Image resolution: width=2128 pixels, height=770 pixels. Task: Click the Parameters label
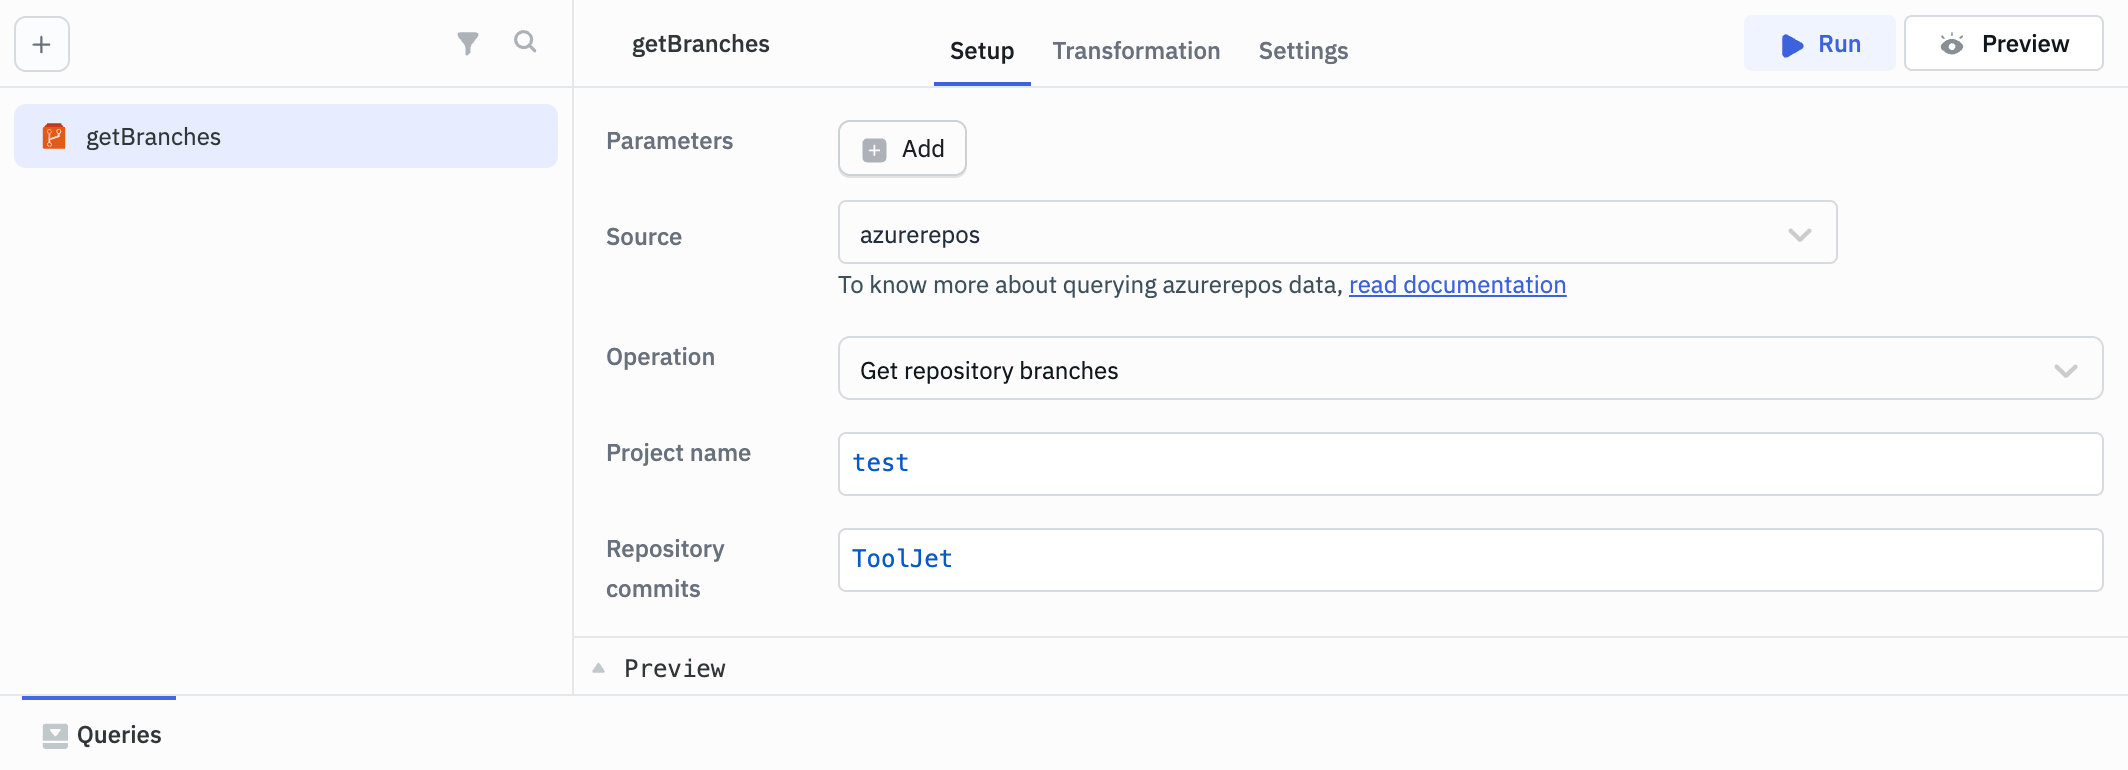pyautogui.click(x=669, y=141)
